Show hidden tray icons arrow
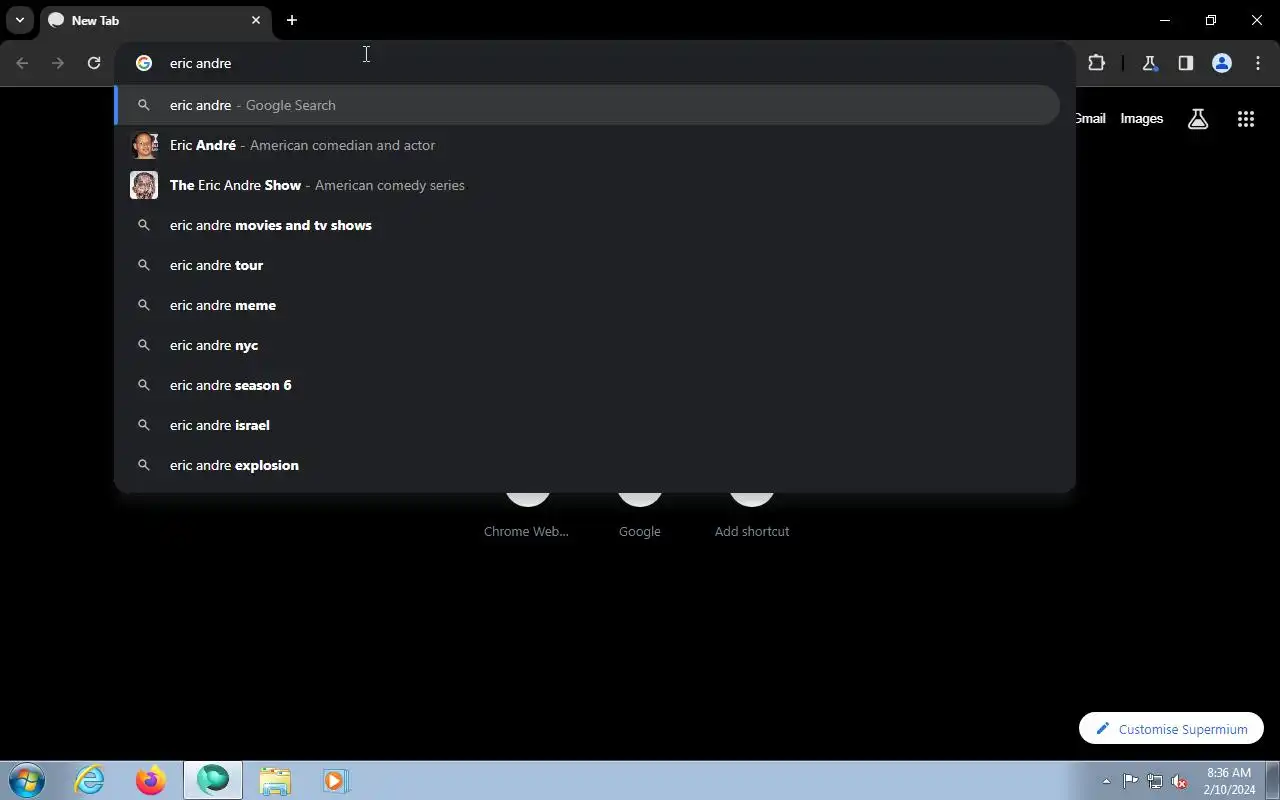 pyautogui.click(x=1106, y=781)
